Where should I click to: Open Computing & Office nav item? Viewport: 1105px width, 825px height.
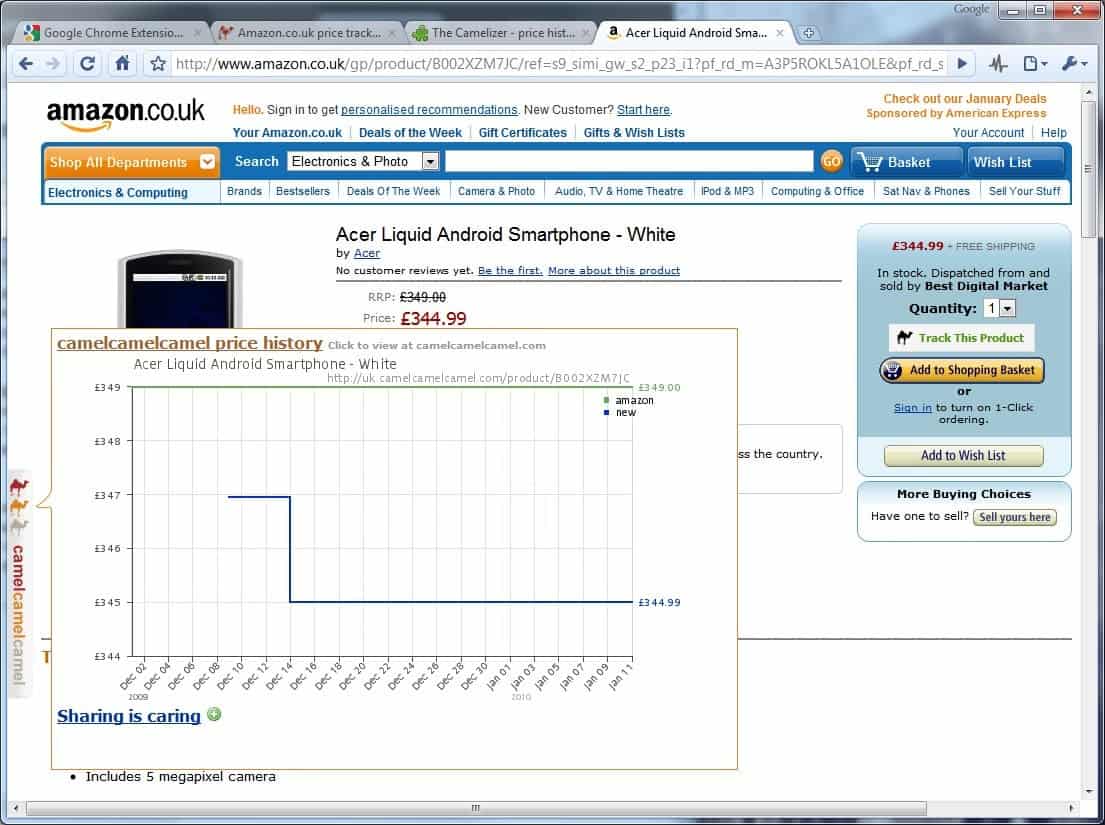coord(817,191)
